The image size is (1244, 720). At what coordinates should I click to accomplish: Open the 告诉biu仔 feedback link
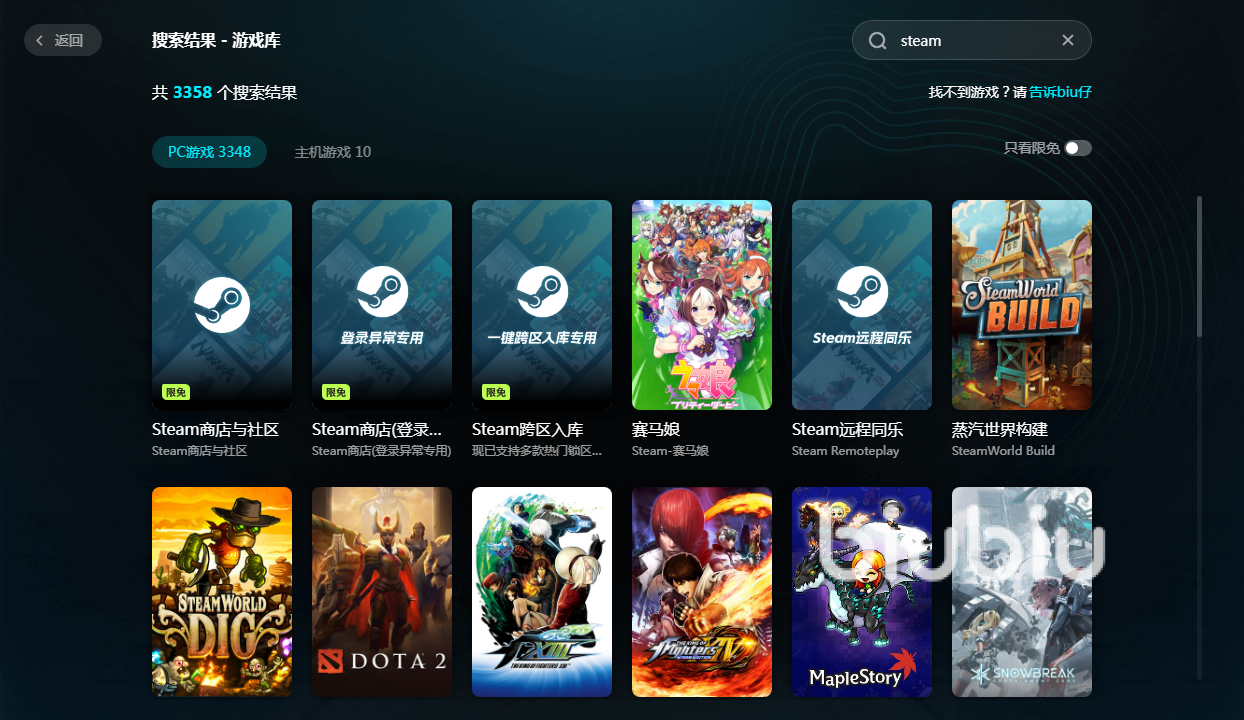[x=1060, y=92]
